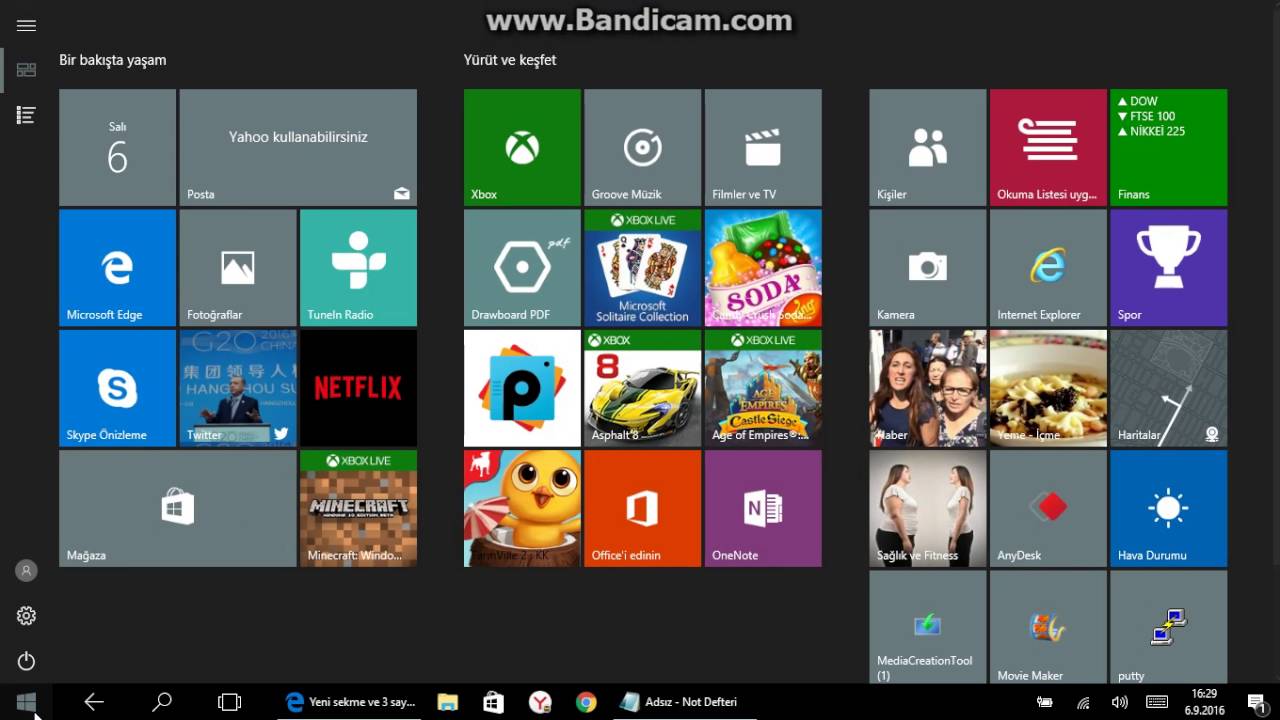Click the Yürüt ve keşfet group header
Image resolution: width=1280 pixels, height=720 pixels.
pos(510,60)
